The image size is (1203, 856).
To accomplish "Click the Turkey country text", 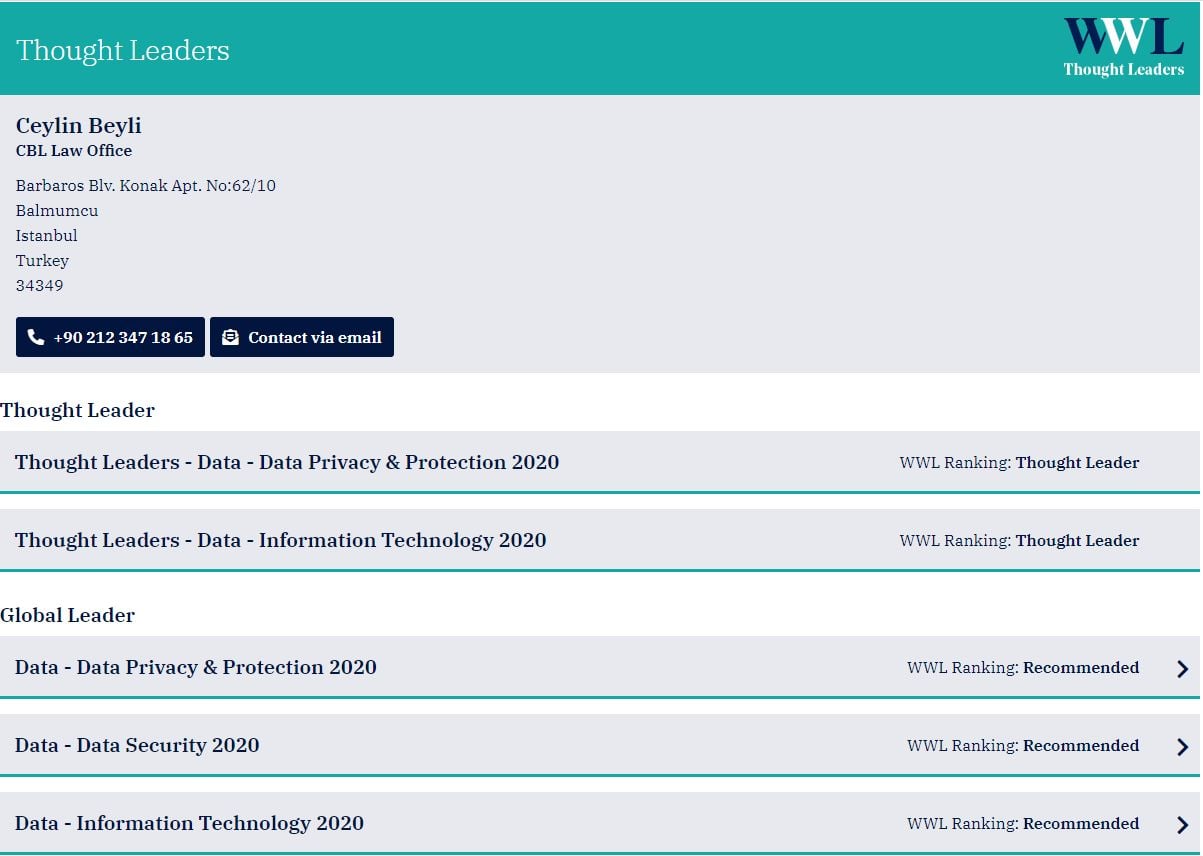I will tap(43, 261).
